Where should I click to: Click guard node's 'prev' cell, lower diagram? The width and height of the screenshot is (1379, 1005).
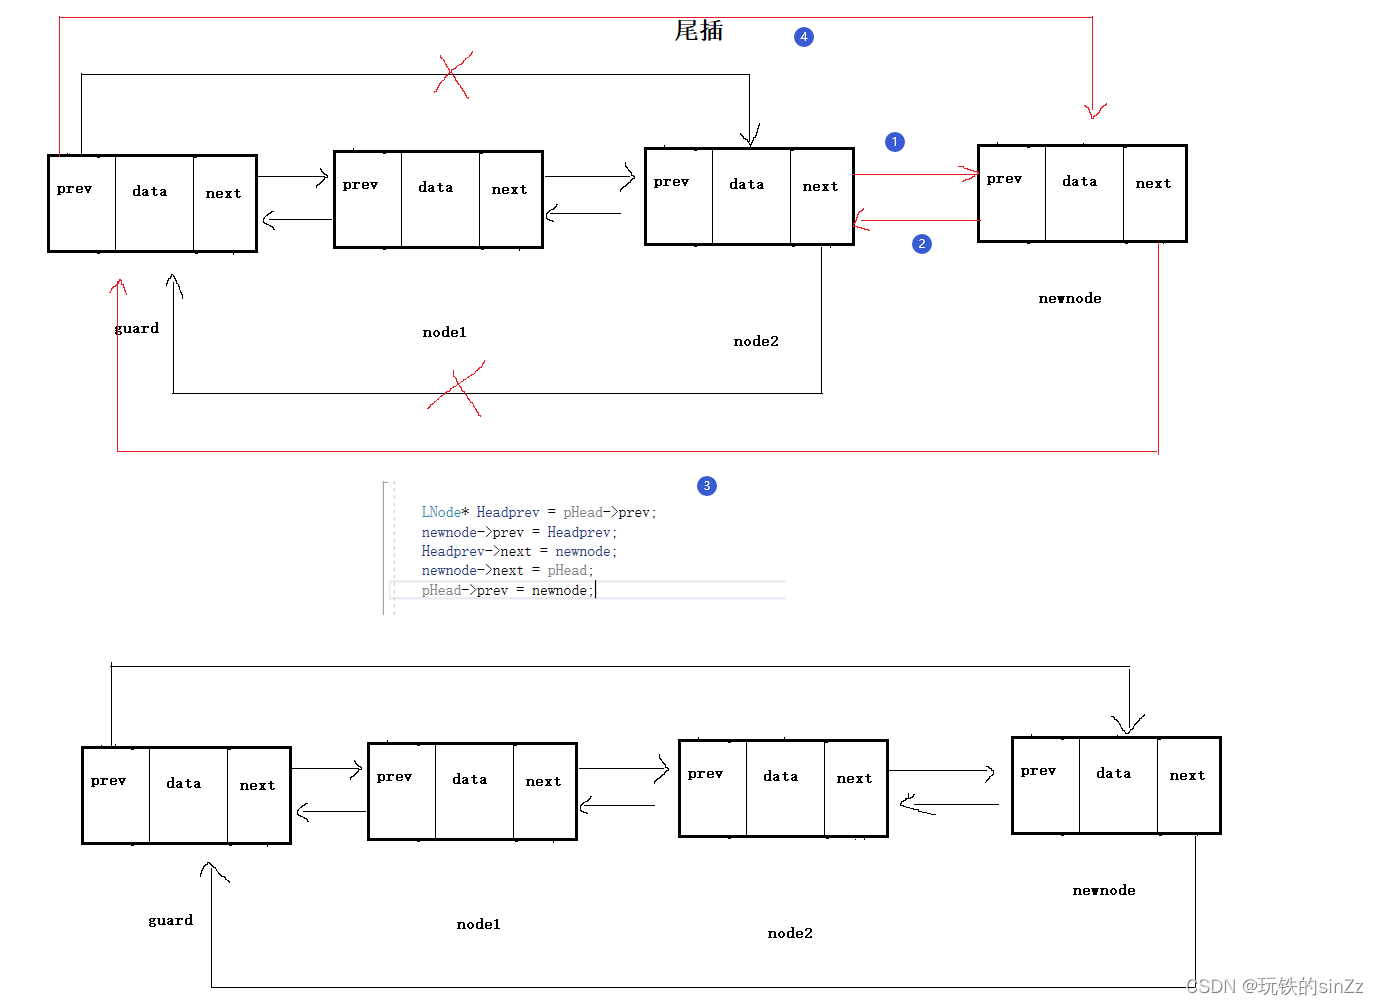point(116,795)
